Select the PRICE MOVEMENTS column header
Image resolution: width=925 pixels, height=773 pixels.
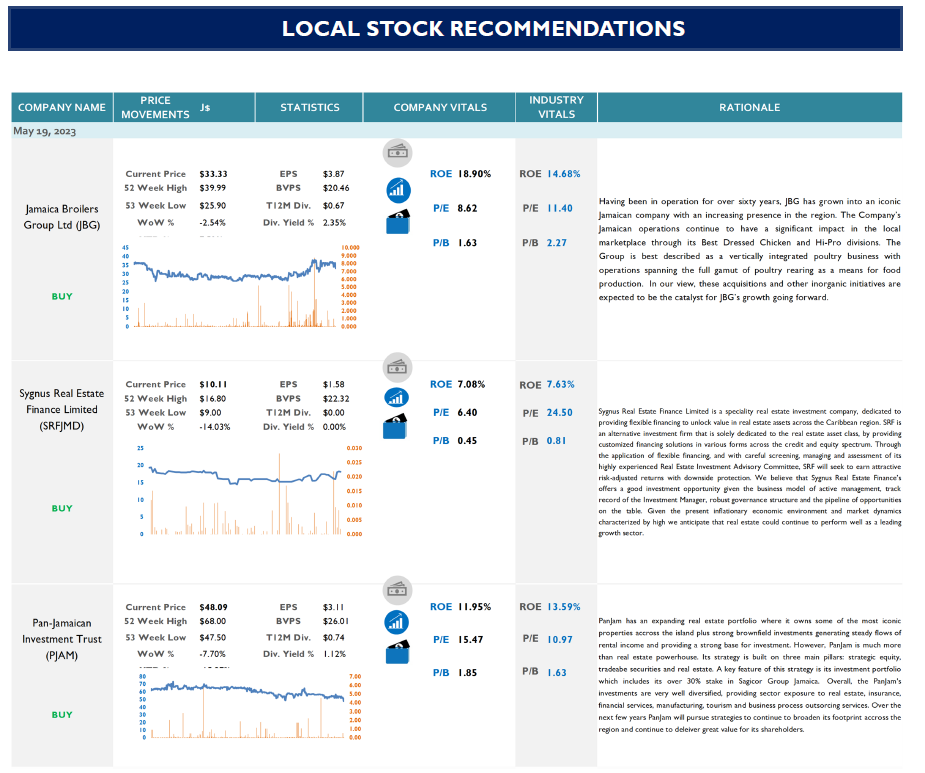point(184,107)
